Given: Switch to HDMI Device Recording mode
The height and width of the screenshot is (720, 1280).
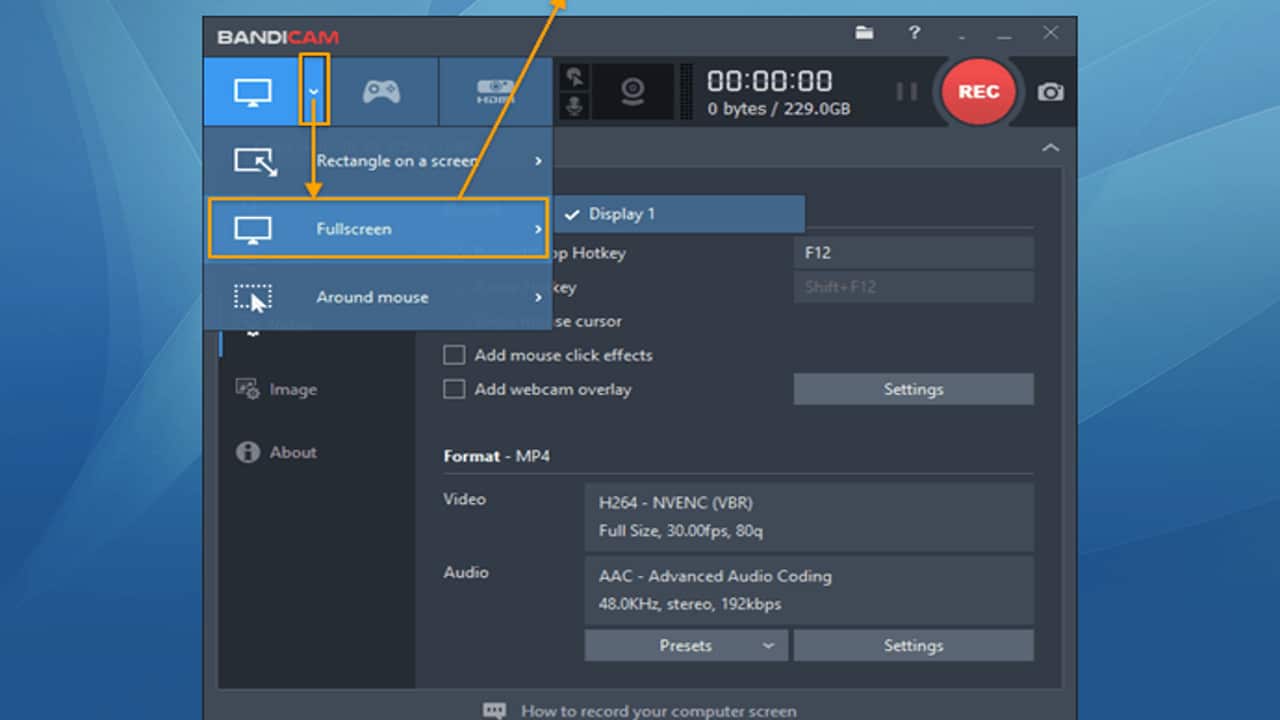Looking at the screenshot, I should (496, 92).
